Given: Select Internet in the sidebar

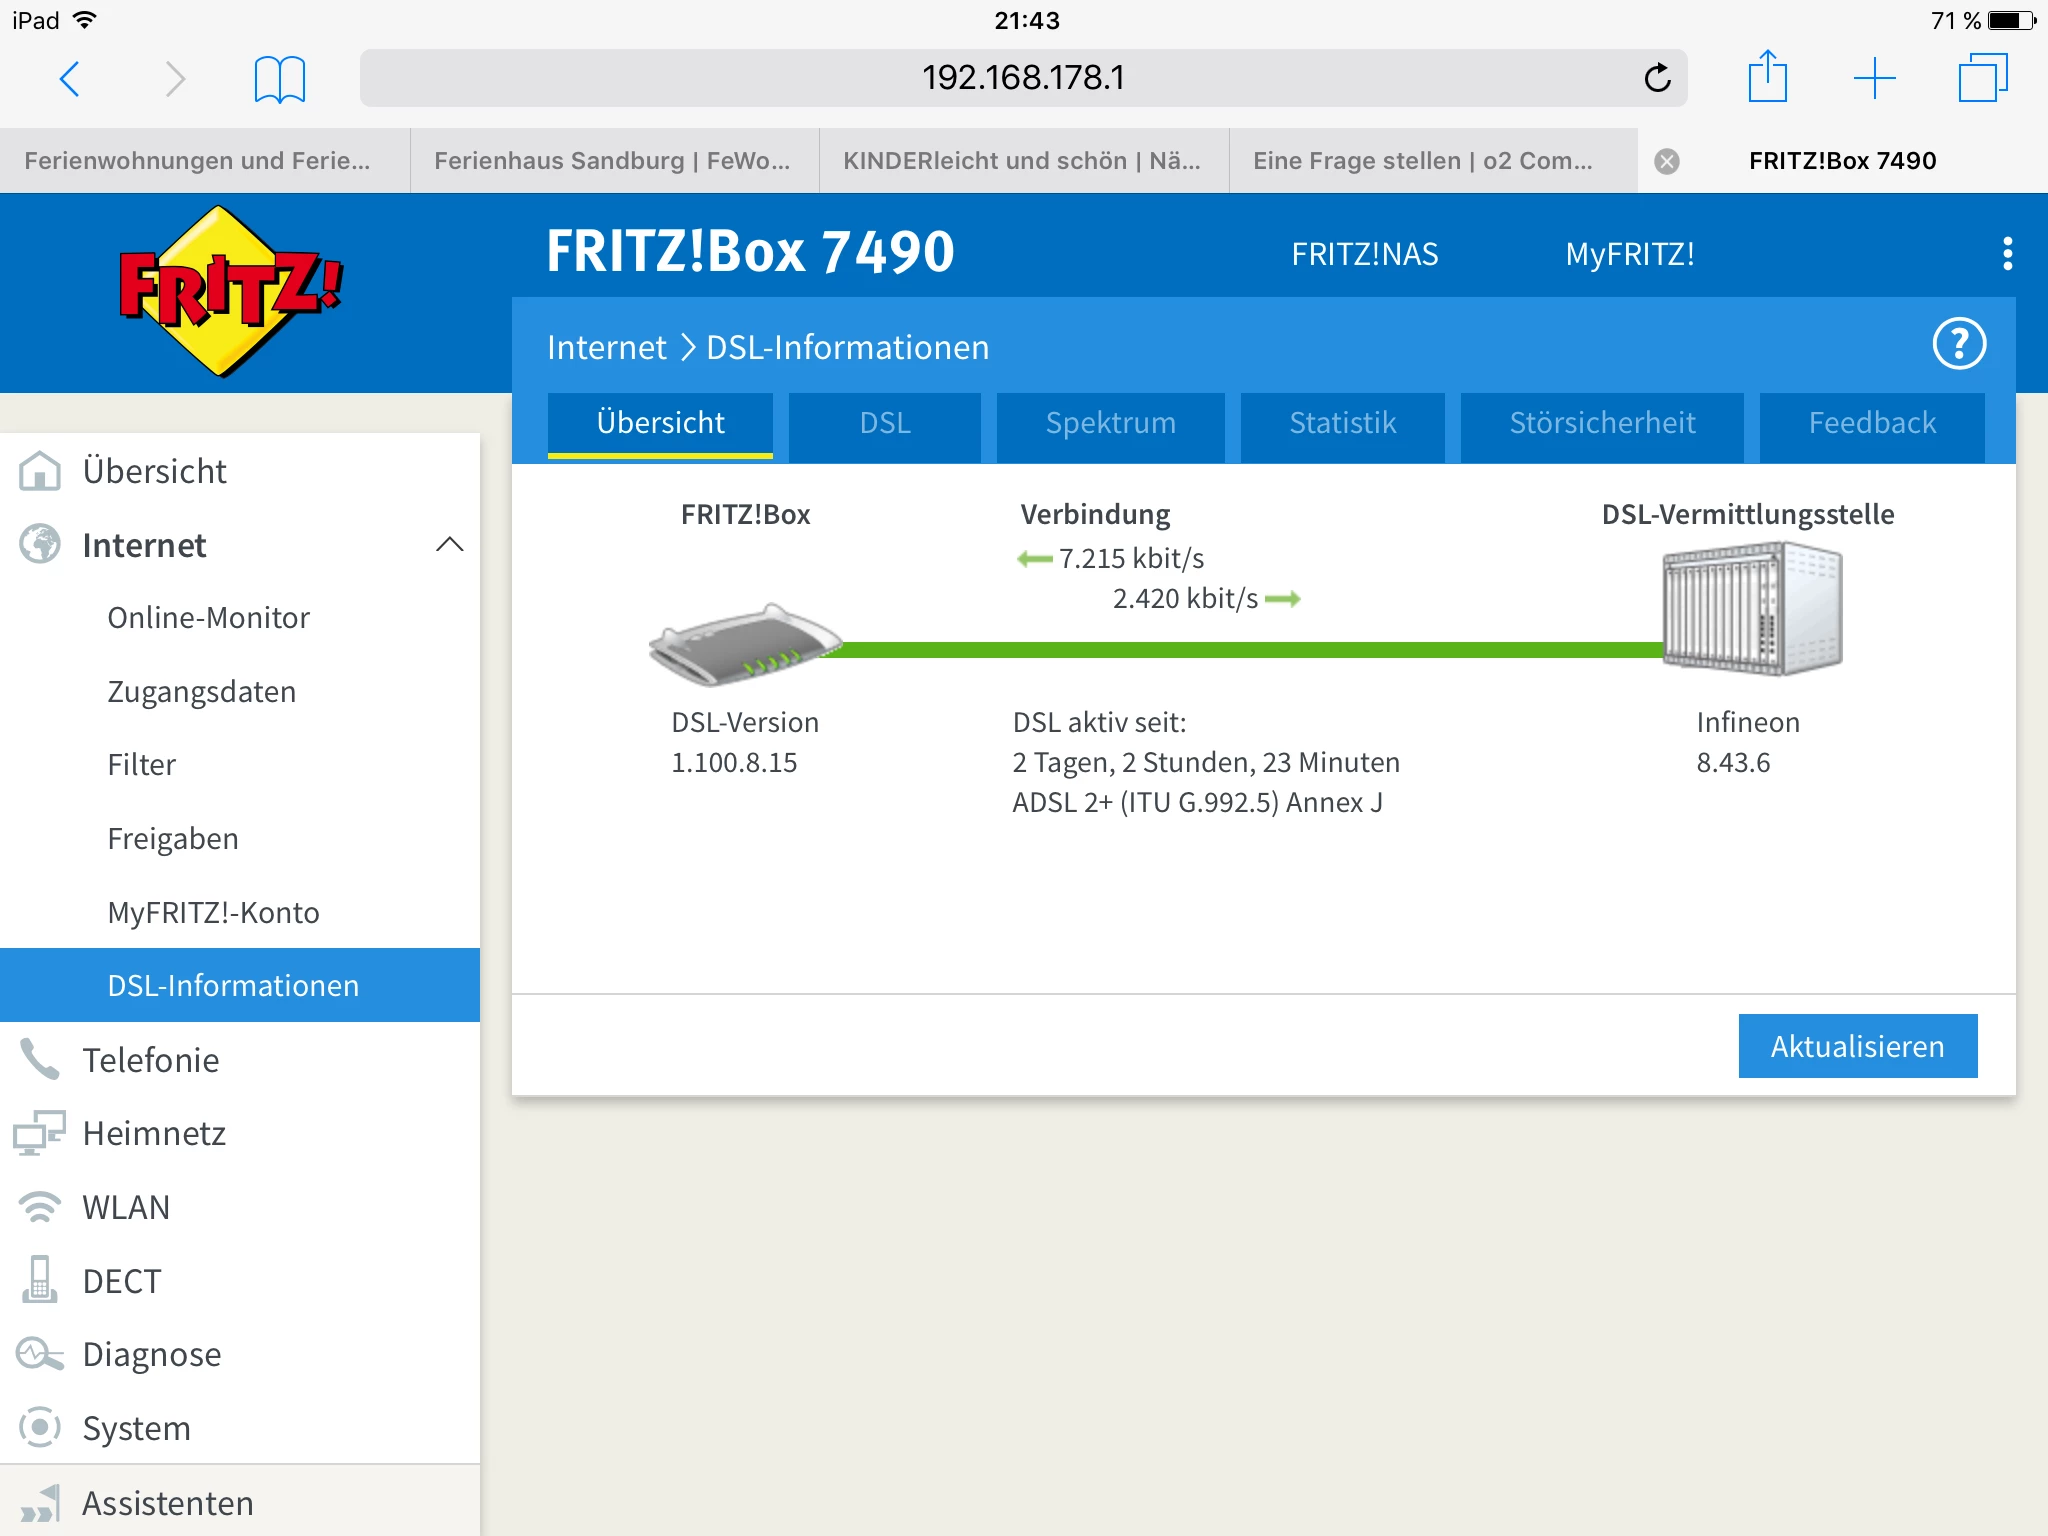Looking at the screenshot, I should click(x=240, y=545).
